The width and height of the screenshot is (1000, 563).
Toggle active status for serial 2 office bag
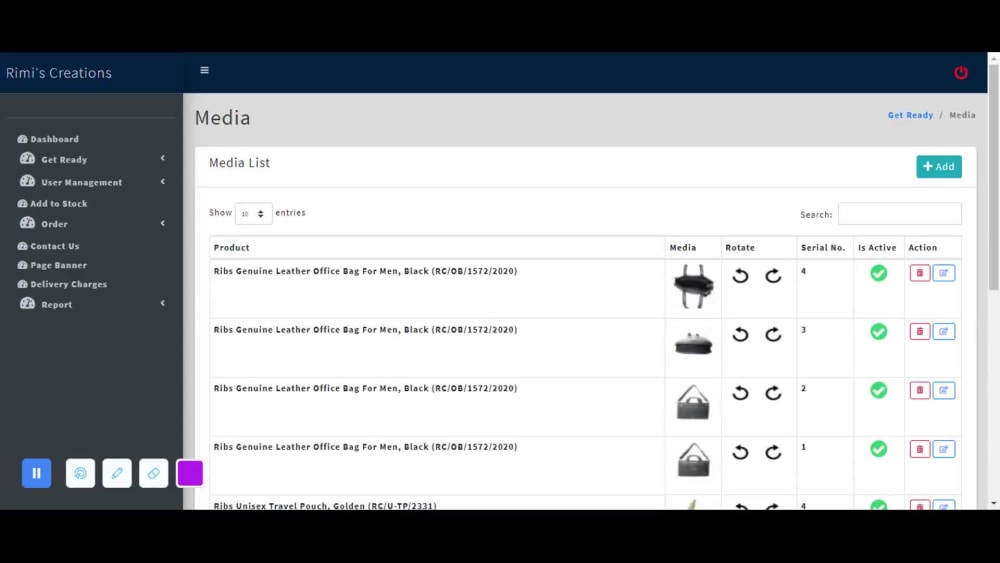(878, 390)
